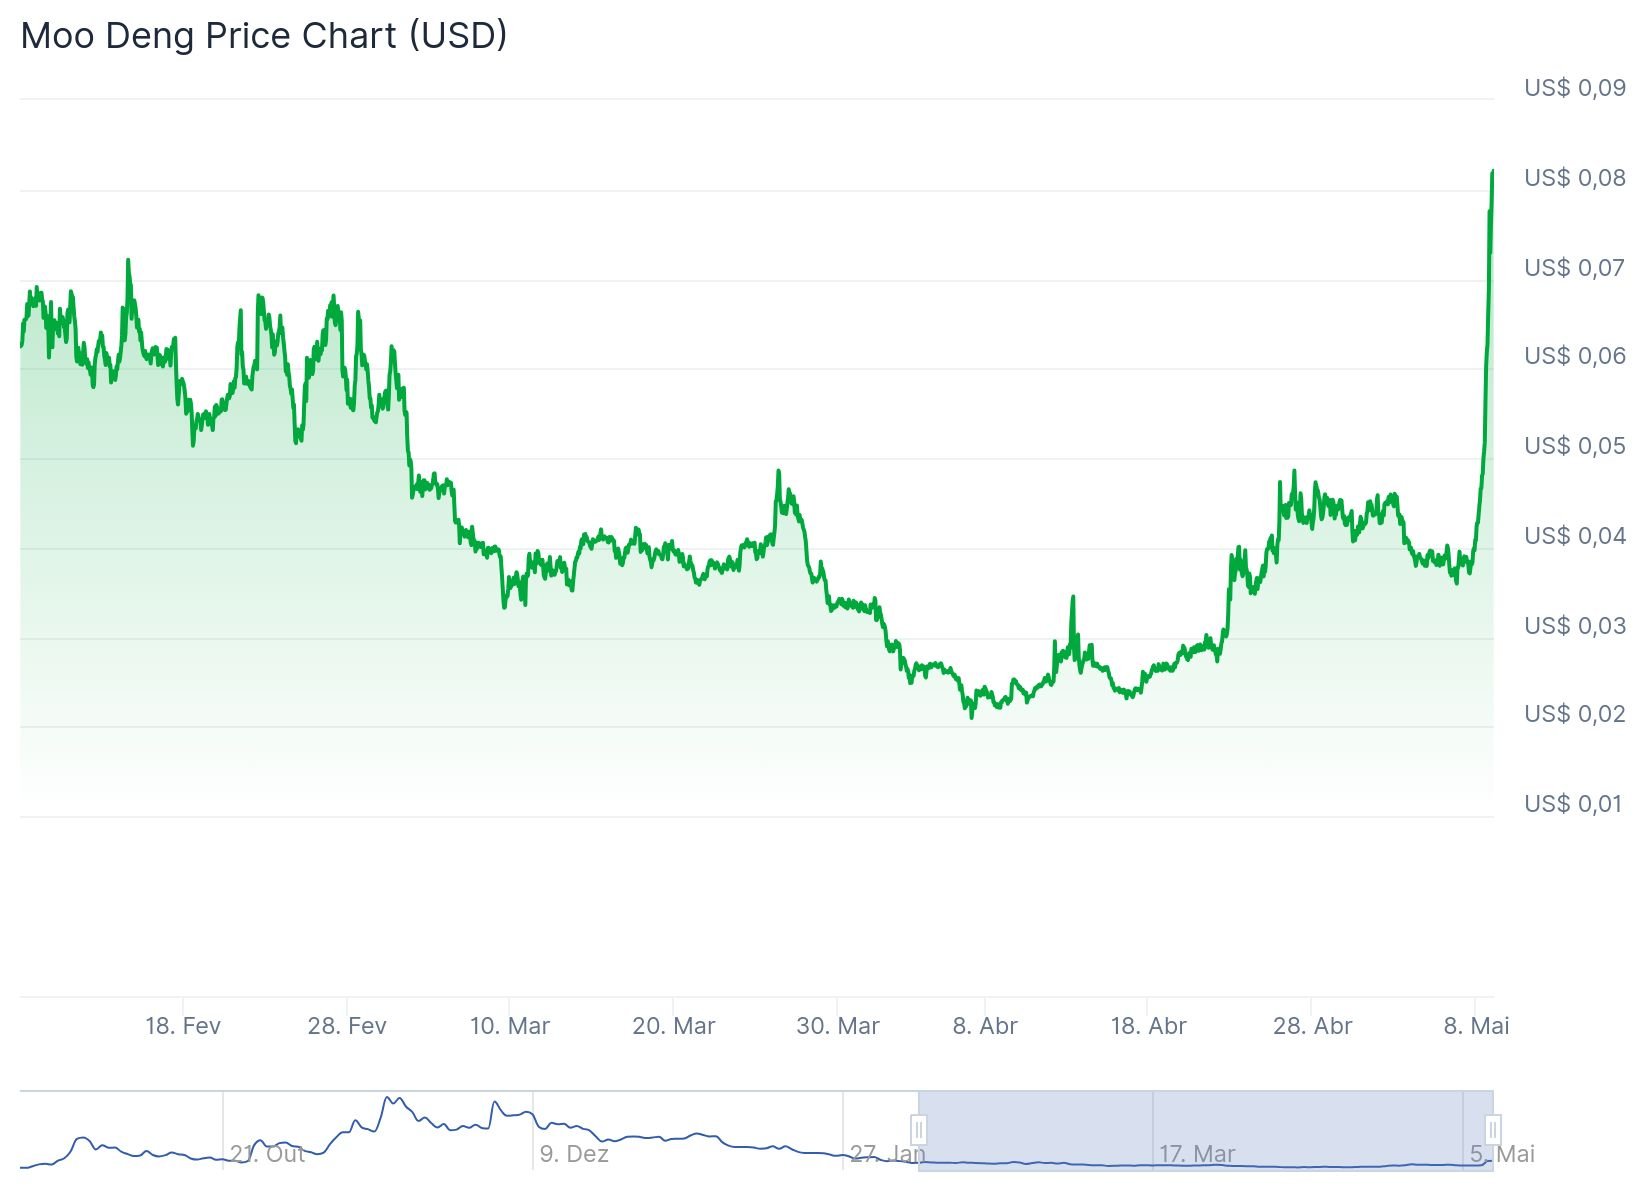
Task: Click the left navigator range handle
Action: pos(918,1130)
